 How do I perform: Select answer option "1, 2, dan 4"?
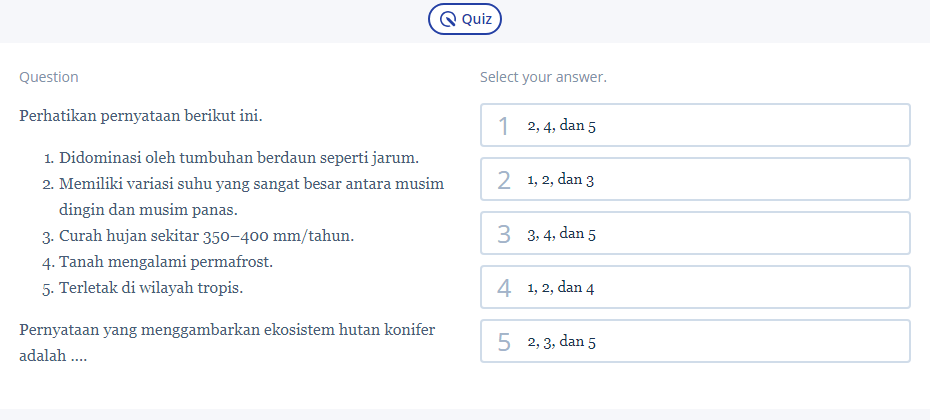pyautogui.click(x=695, y=287)
